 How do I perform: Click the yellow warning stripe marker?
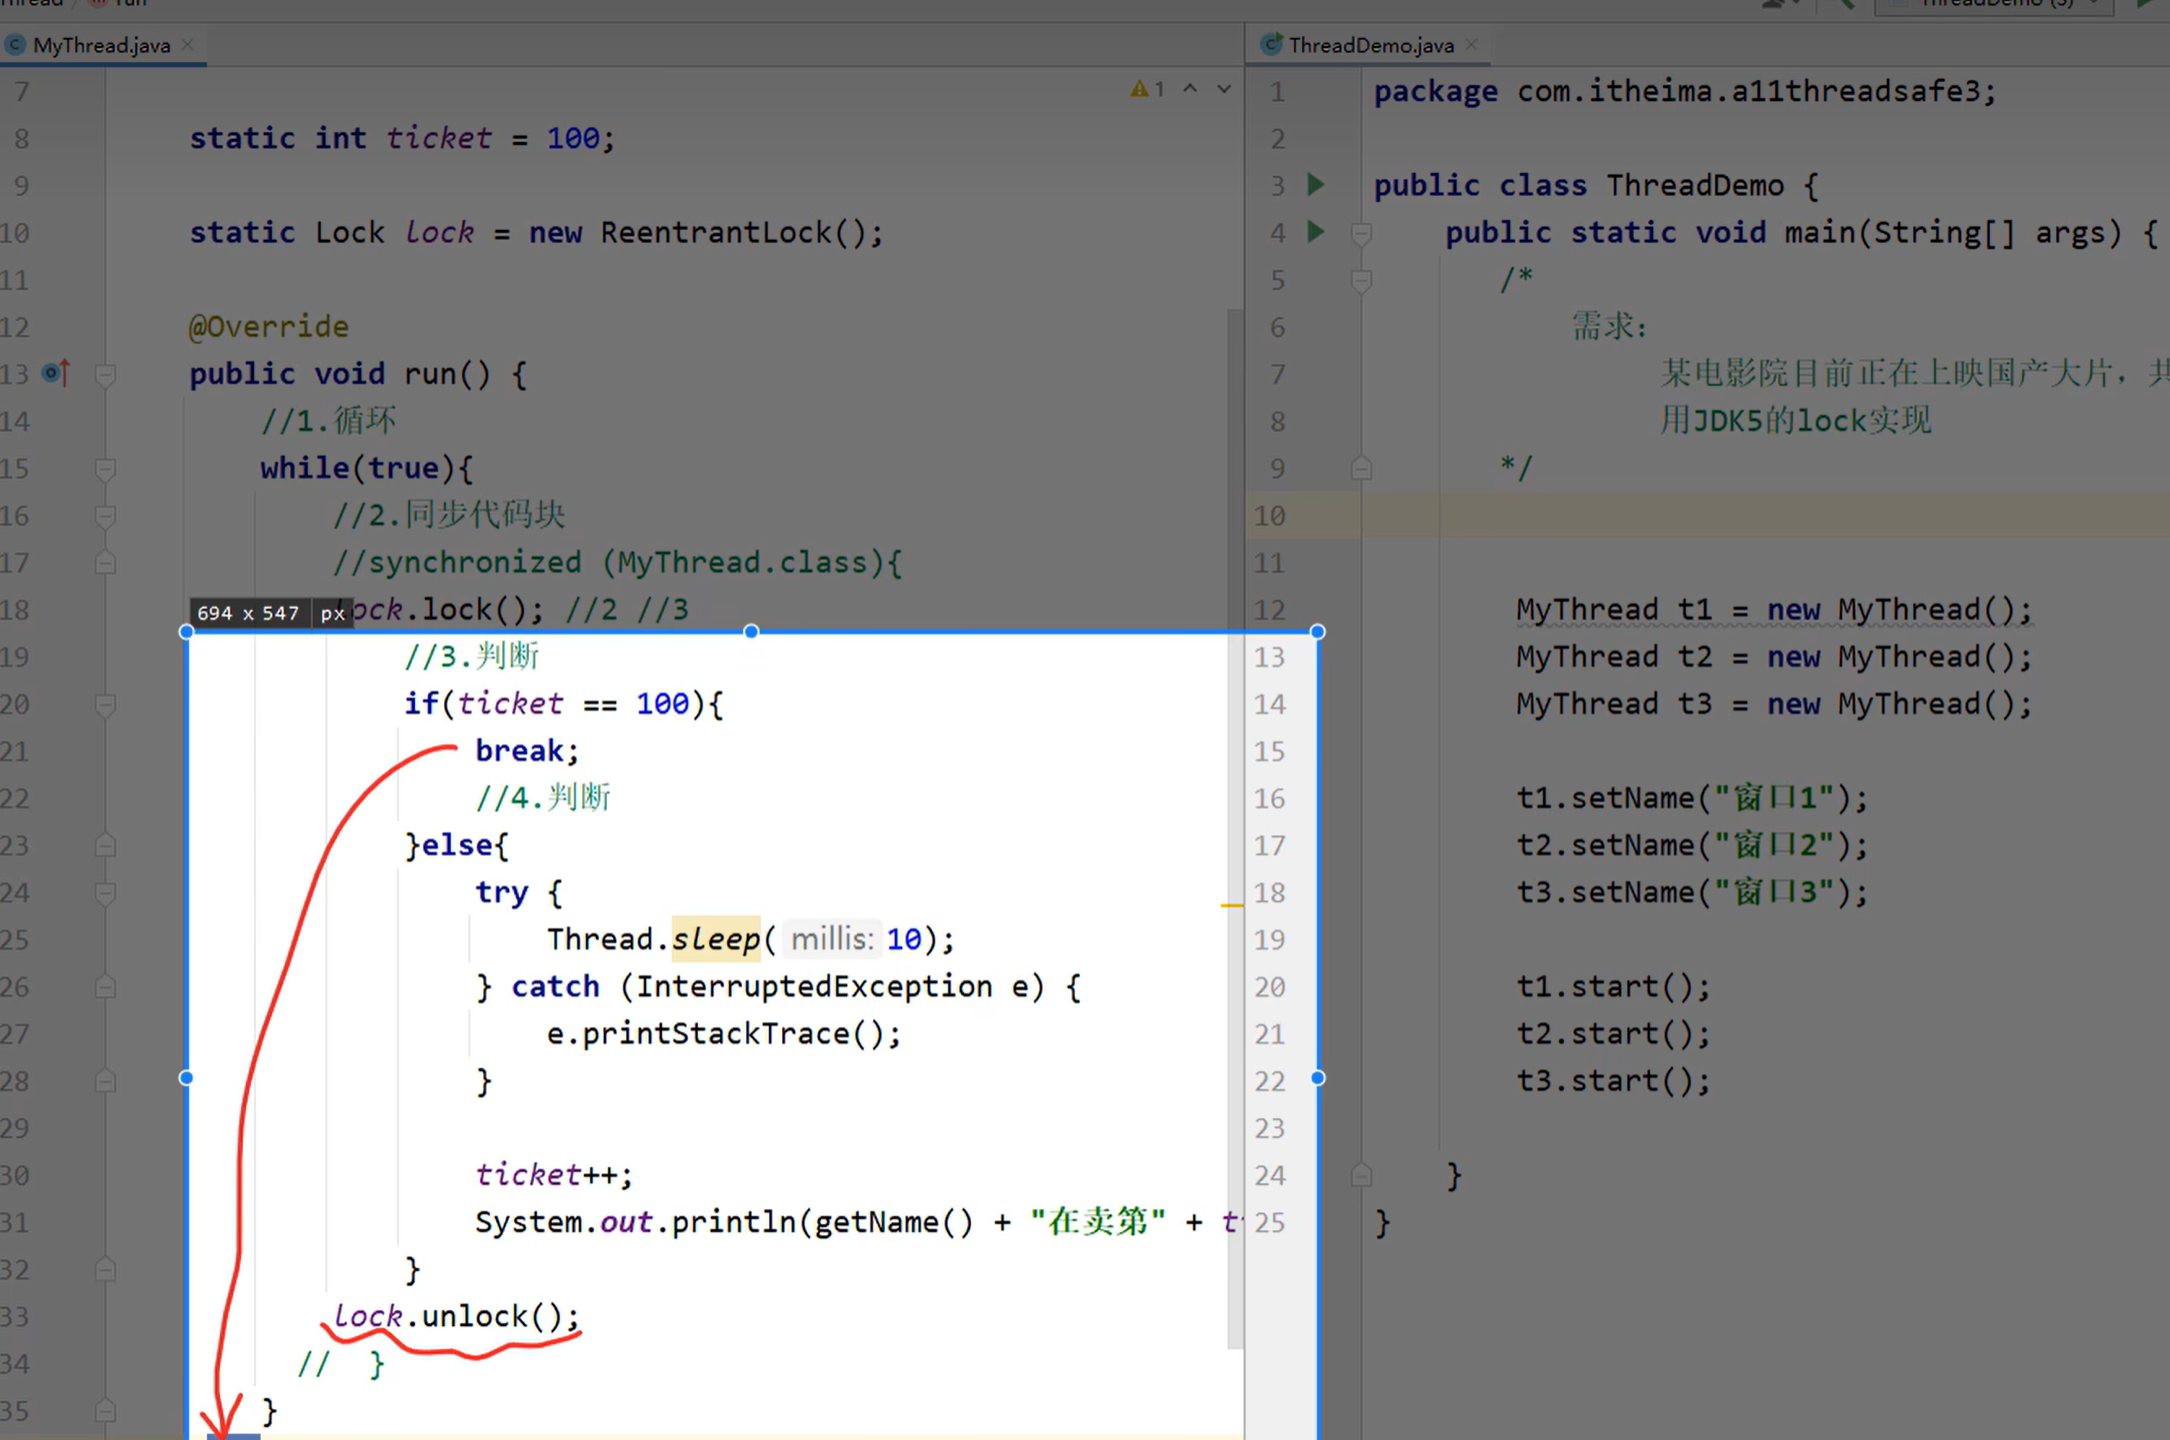(1232, 905)
